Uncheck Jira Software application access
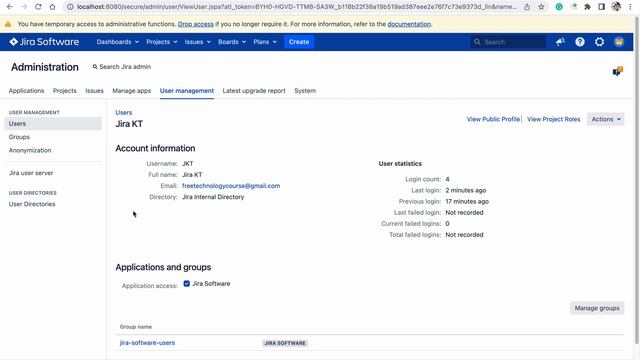The image size is (640, 360). 187,283
